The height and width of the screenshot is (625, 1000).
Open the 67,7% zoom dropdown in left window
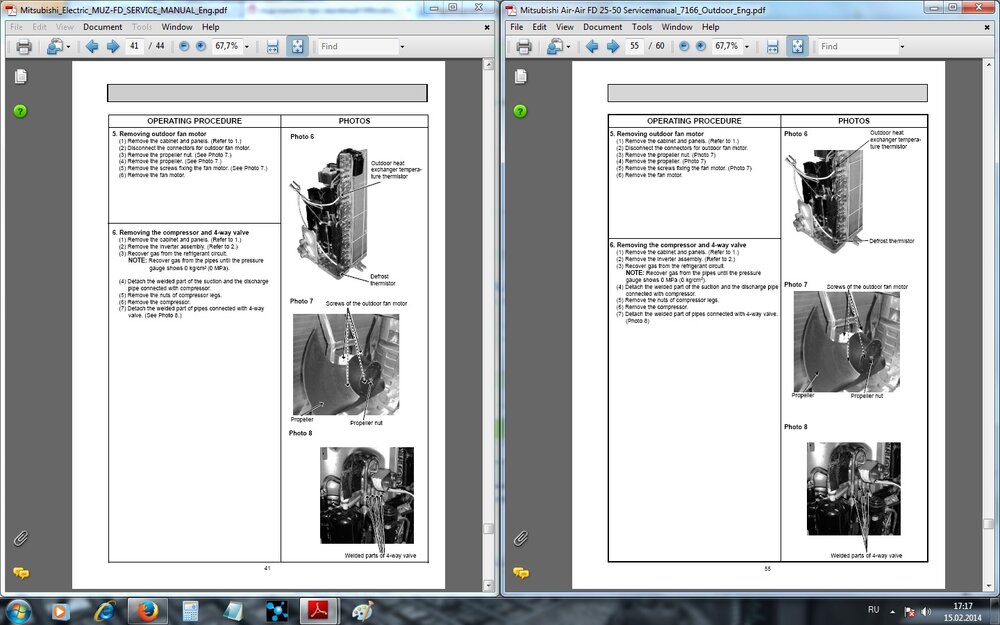point(247,47)
